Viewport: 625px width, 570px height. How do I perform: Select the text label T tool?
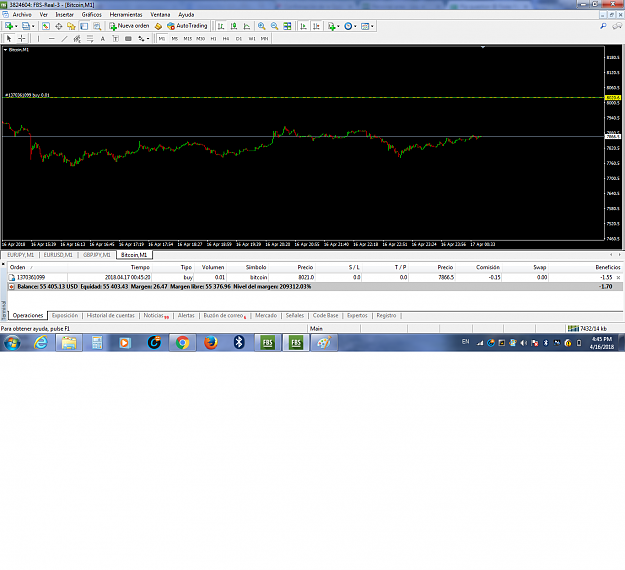(x=115, y=39)
